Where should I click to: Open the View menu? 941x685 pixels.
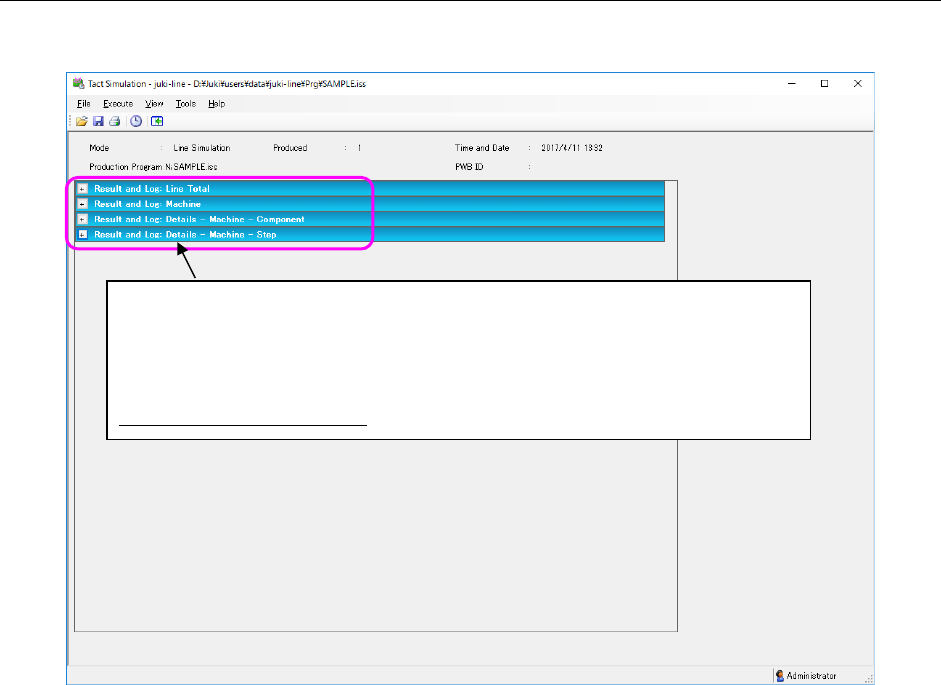click(x=154, y=104)
